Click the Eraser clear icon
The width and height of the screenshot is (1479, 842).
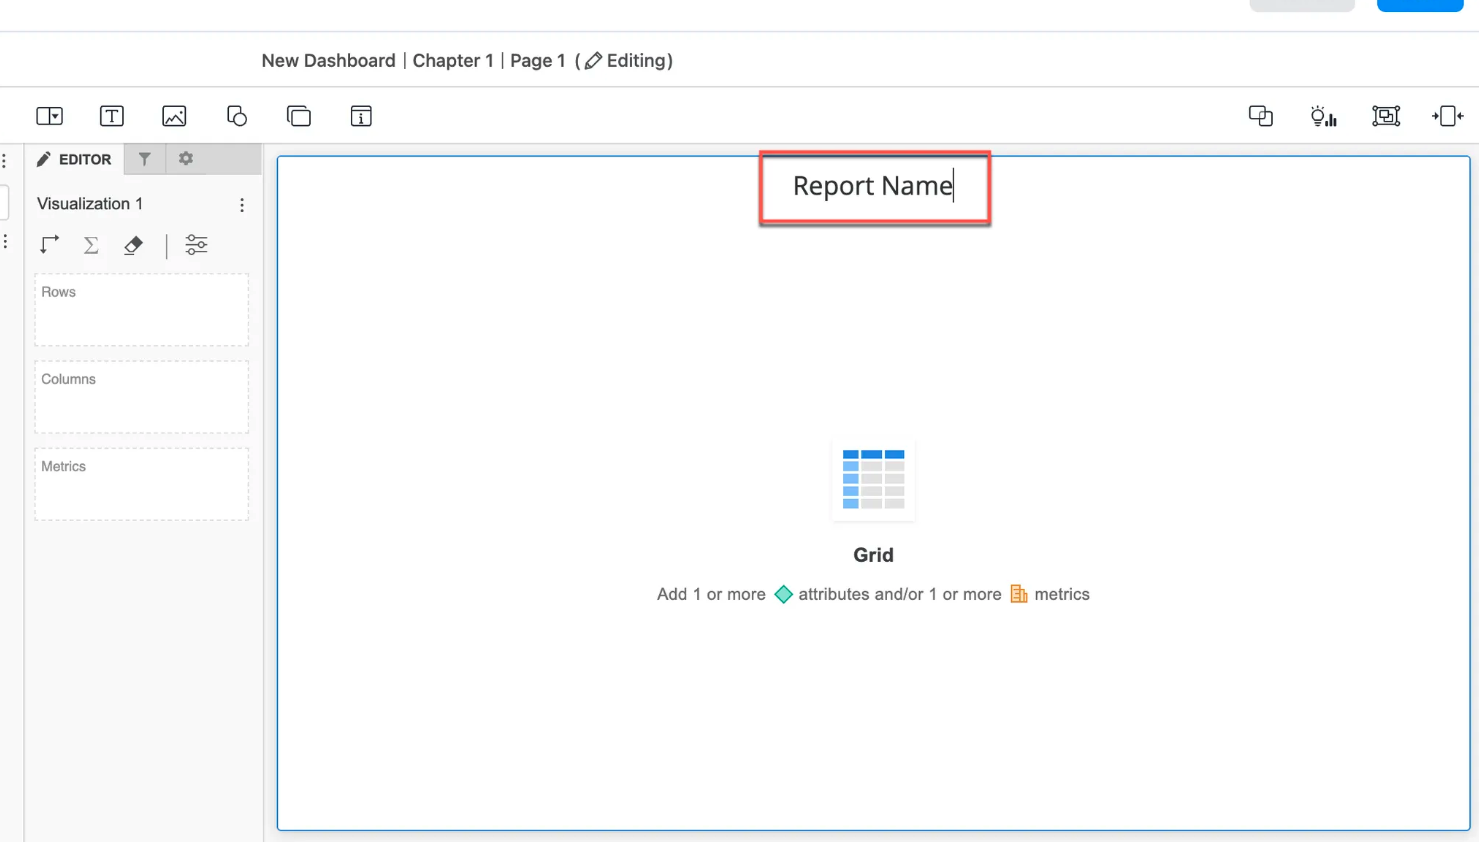[133, 245]
